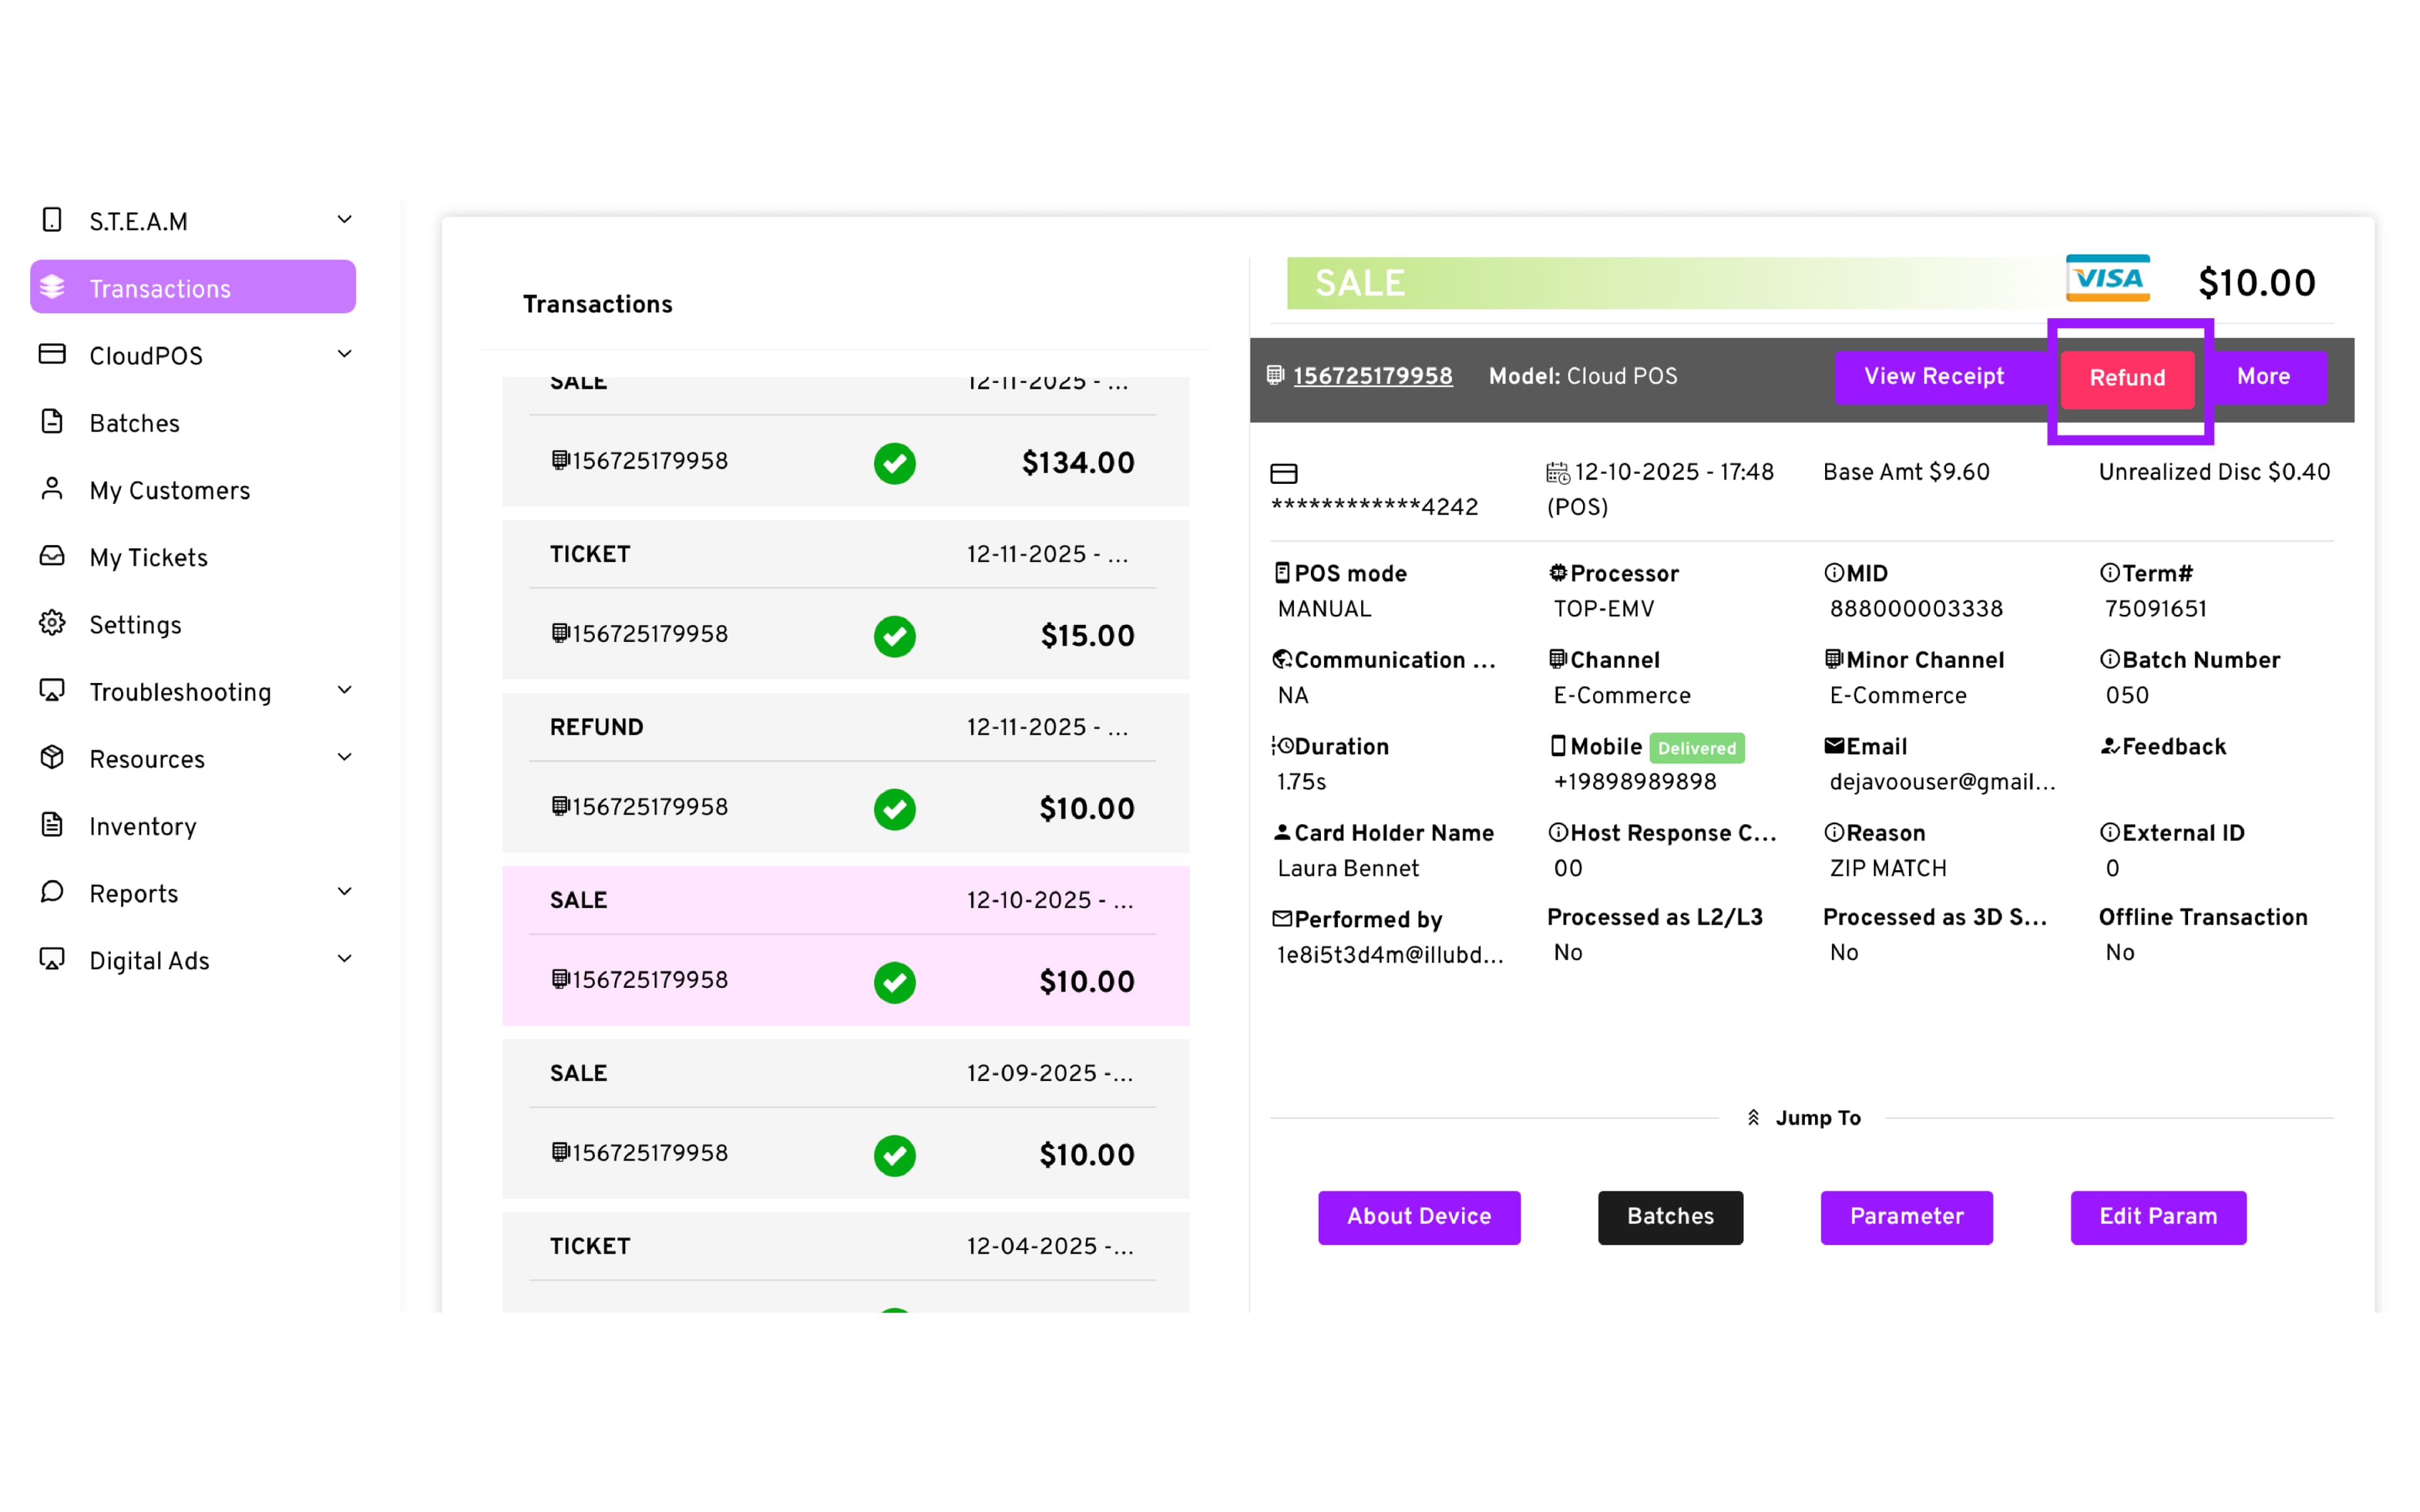Open terminal link 156725179958 in header
2420x1512 pixels.
pos(1372,377)
